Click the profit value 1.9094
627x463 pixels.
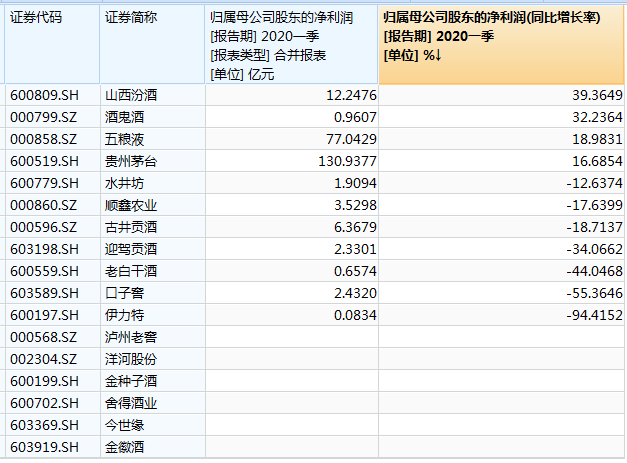pyautogui.click(x=355, y=183)
